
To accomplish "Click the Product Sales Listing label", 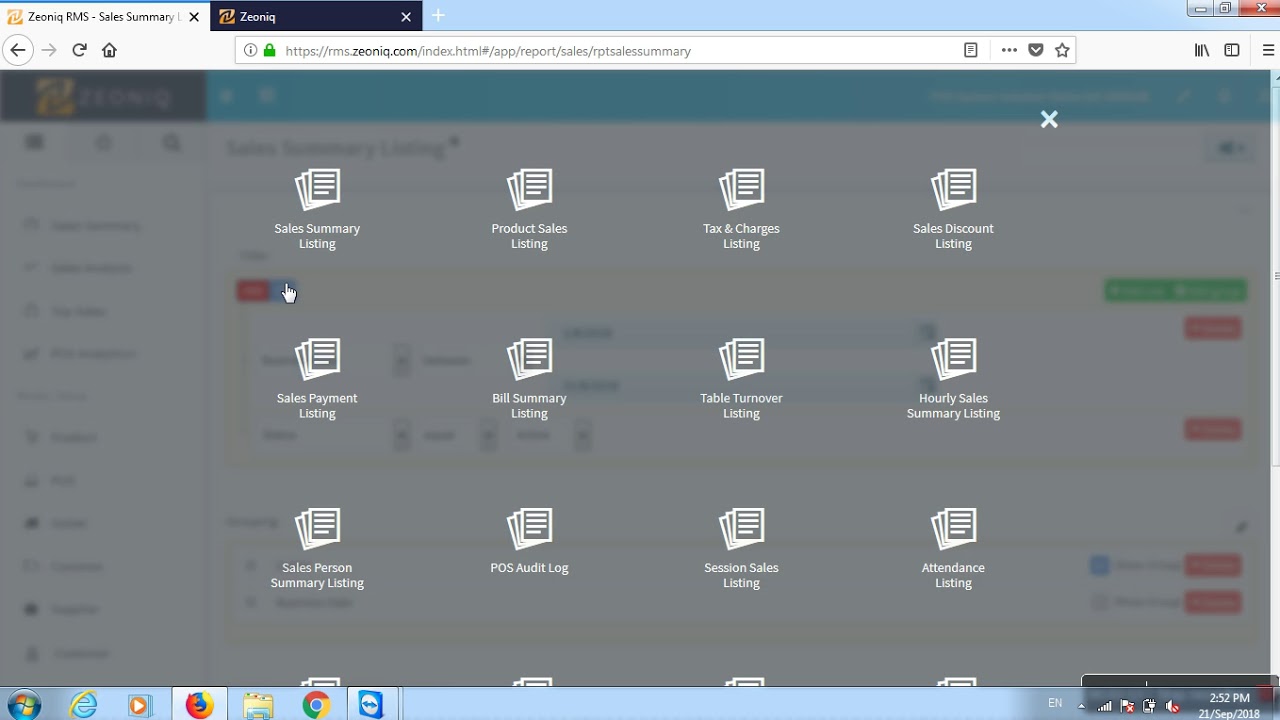I will (529, 236).
